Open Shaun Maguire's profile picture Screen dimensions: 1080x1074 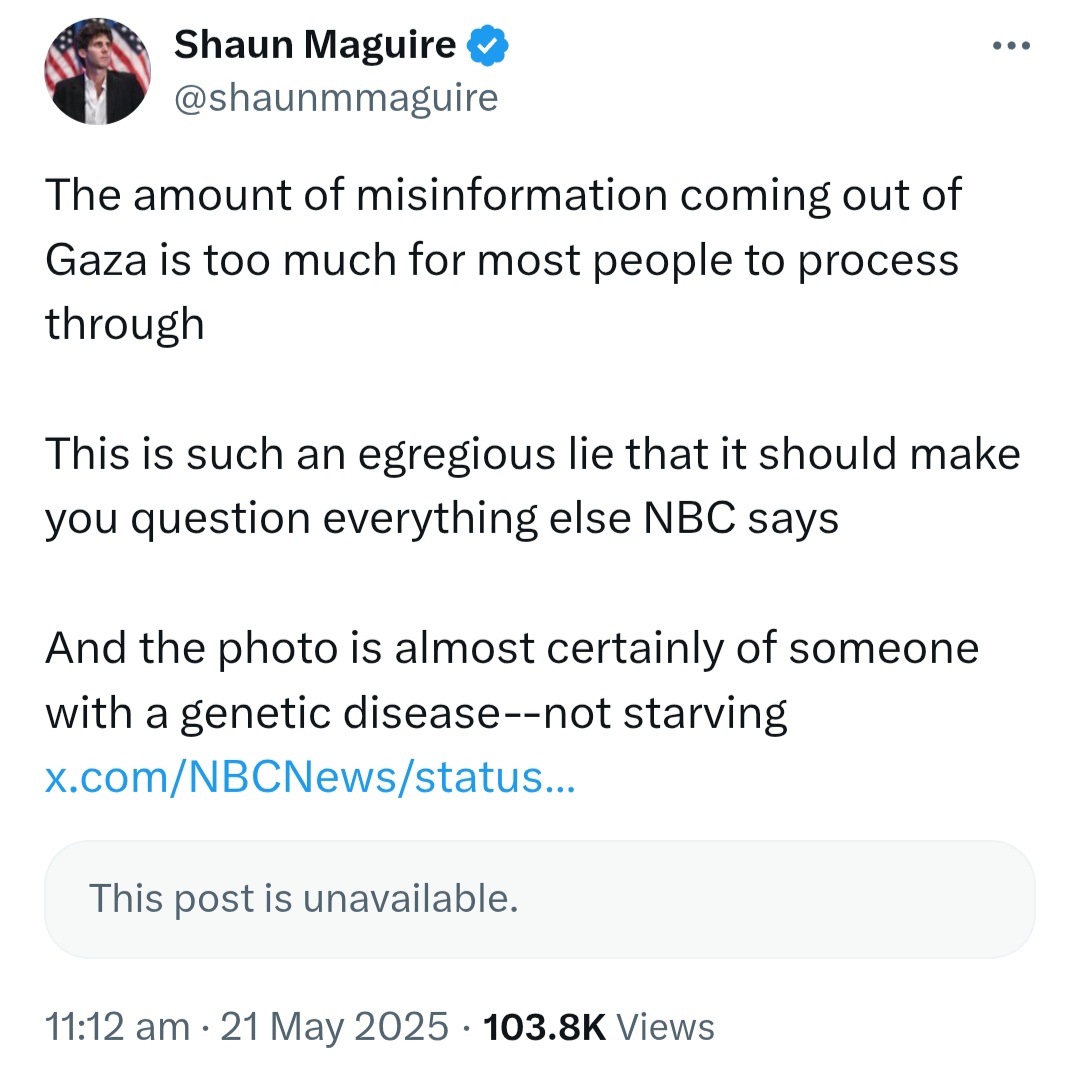tap(97, 71)
